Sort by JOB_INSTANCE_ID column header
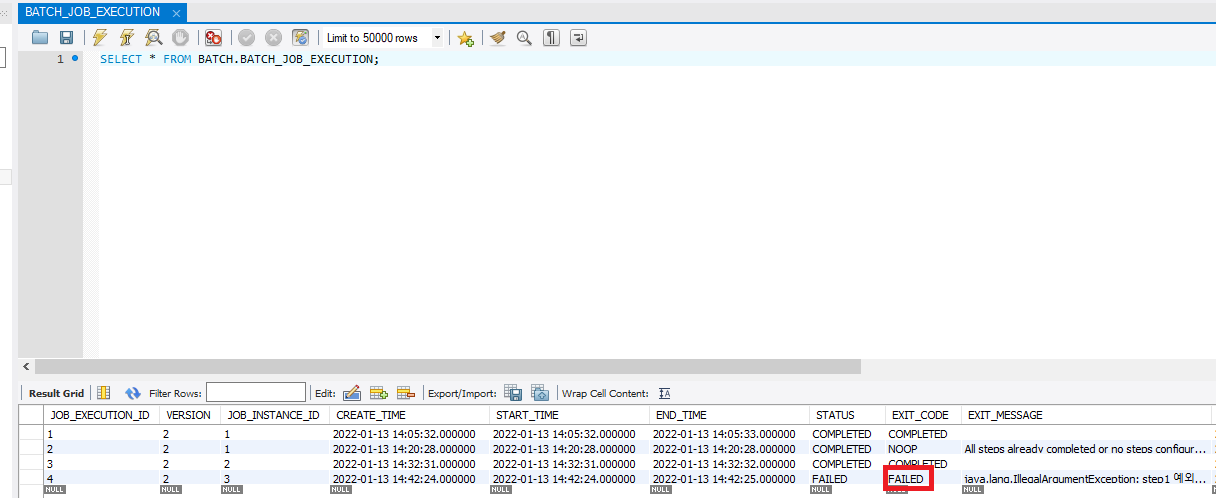 tap(273, 415)
